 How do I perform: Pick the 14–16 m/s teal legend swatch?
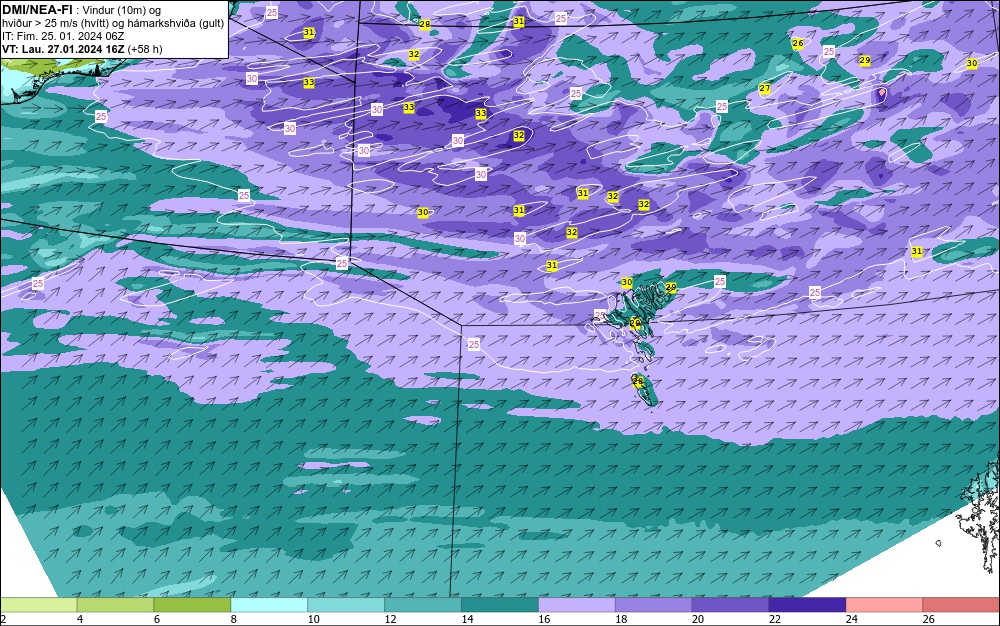click(x=500, y=605)
